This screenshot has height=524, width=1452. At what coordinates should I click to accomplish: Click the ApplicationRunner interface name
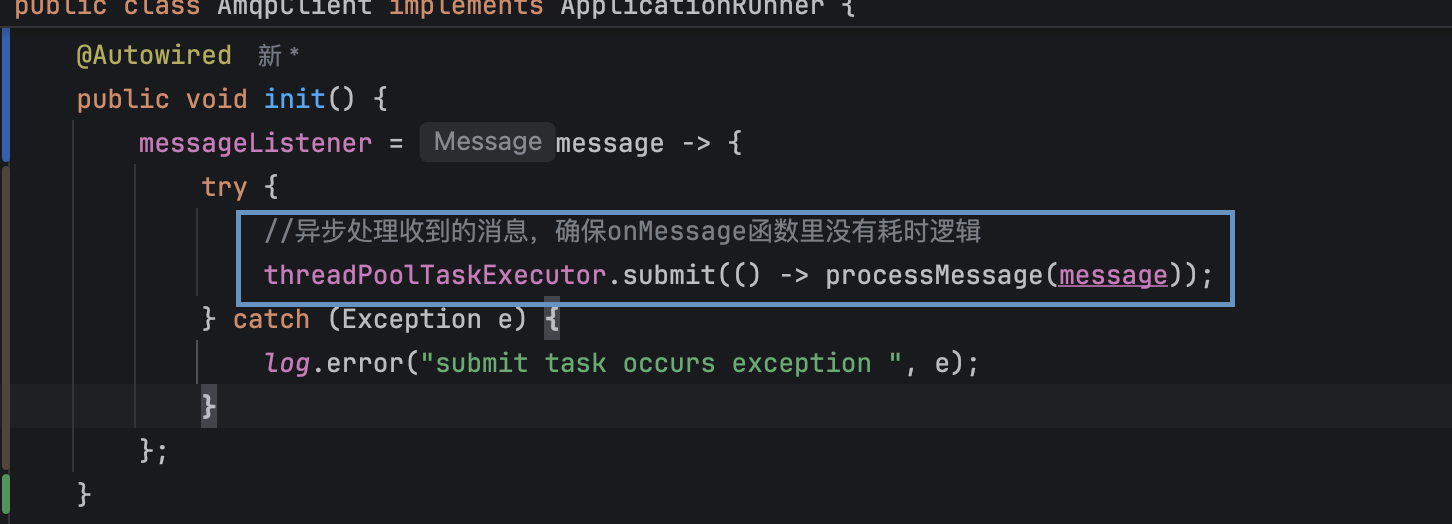[x=692, y=8]
